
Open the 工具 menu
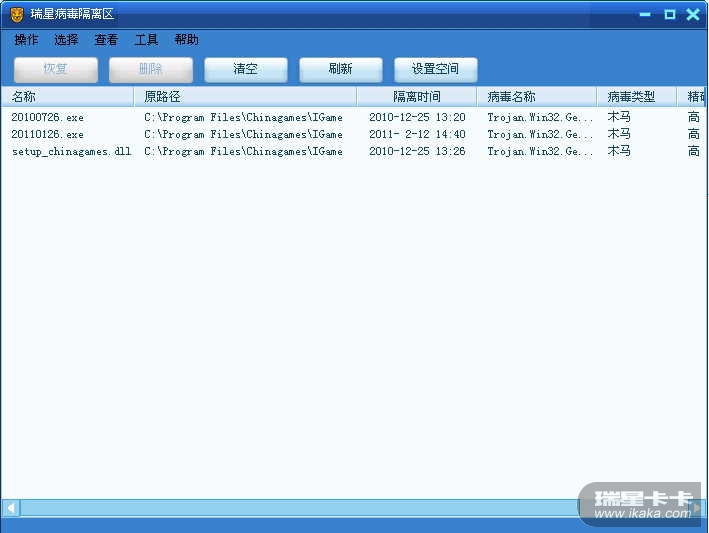[147, 40]
